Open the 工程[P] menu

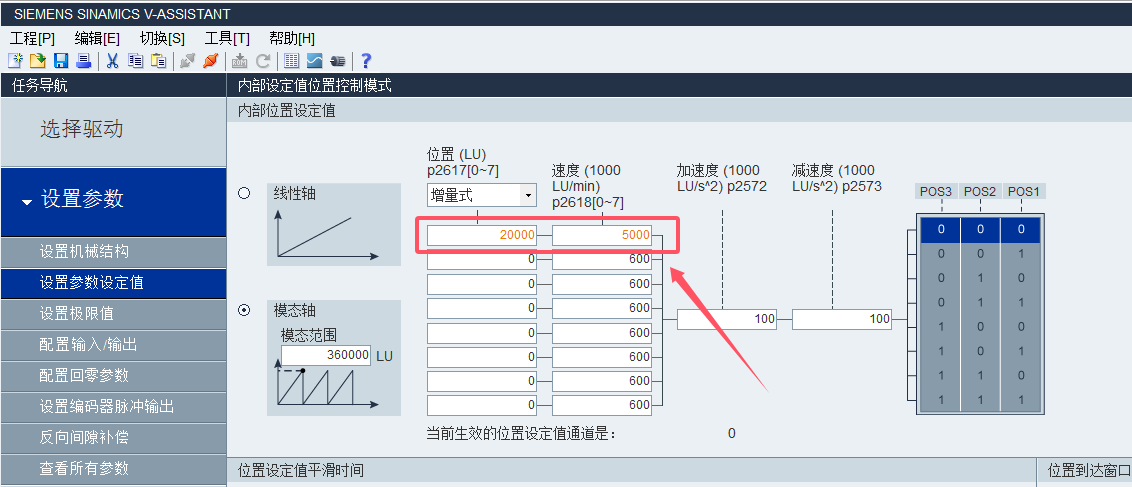coord(33,38)
